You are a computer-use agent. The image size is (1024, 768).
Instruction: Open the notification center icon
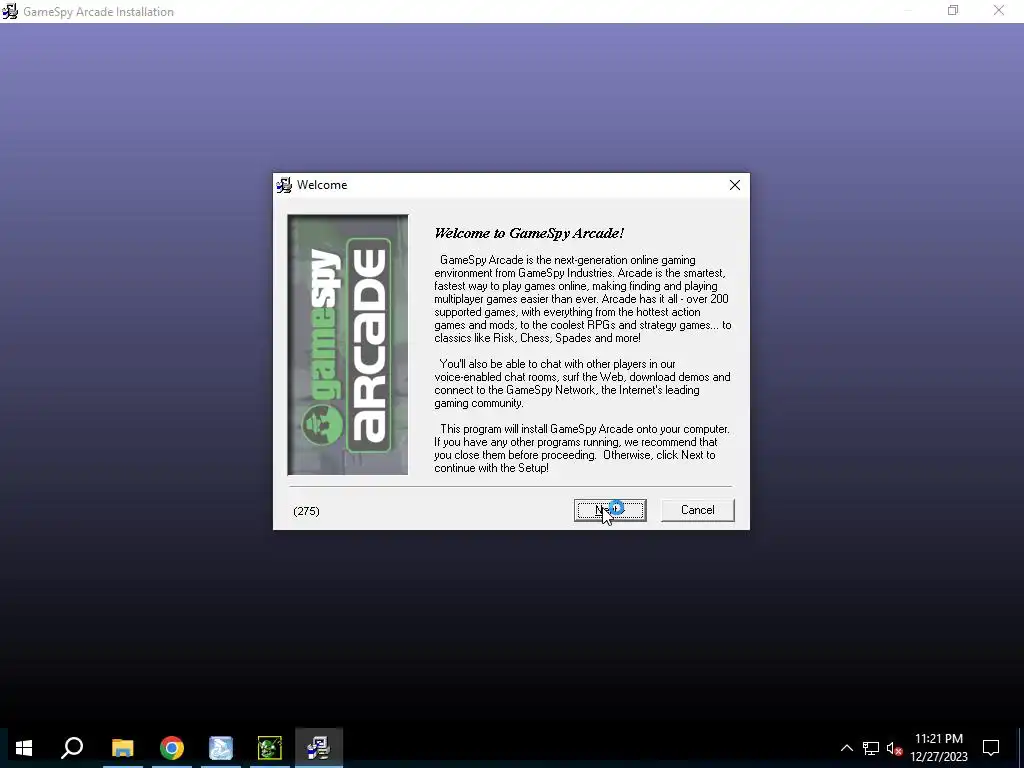point(991,748)
